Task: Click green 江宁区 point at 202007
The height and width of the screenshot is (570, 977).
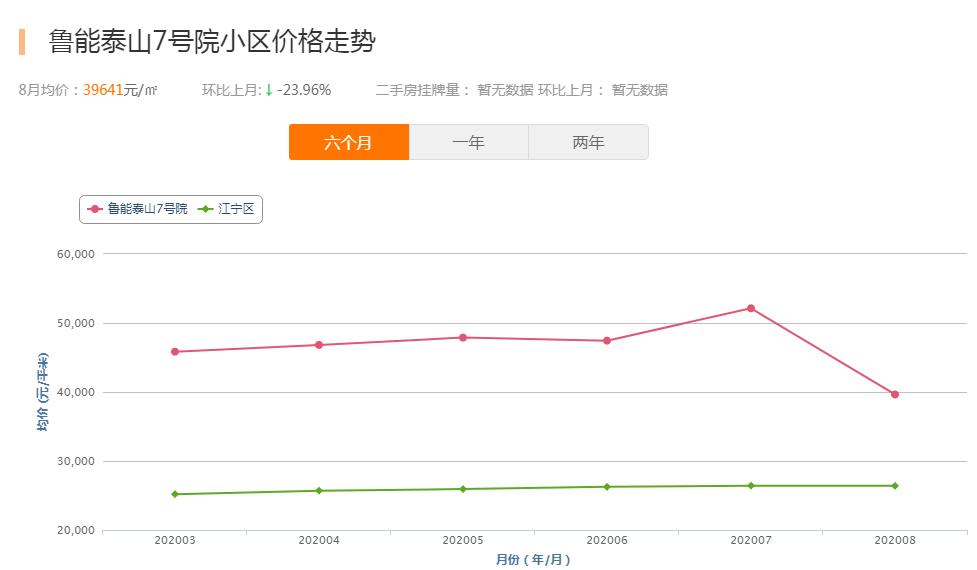Action: 751,486
